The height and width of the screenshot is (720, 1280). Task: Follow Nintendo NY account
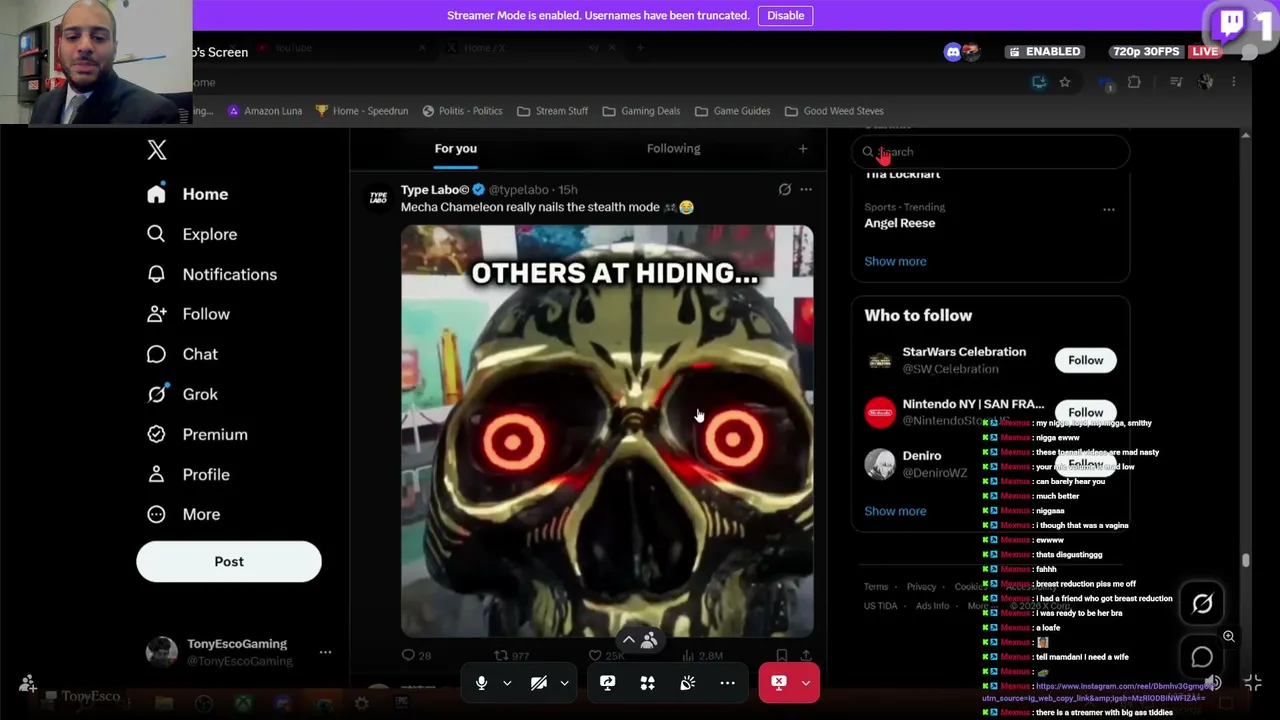click(x=1085, y=412)
